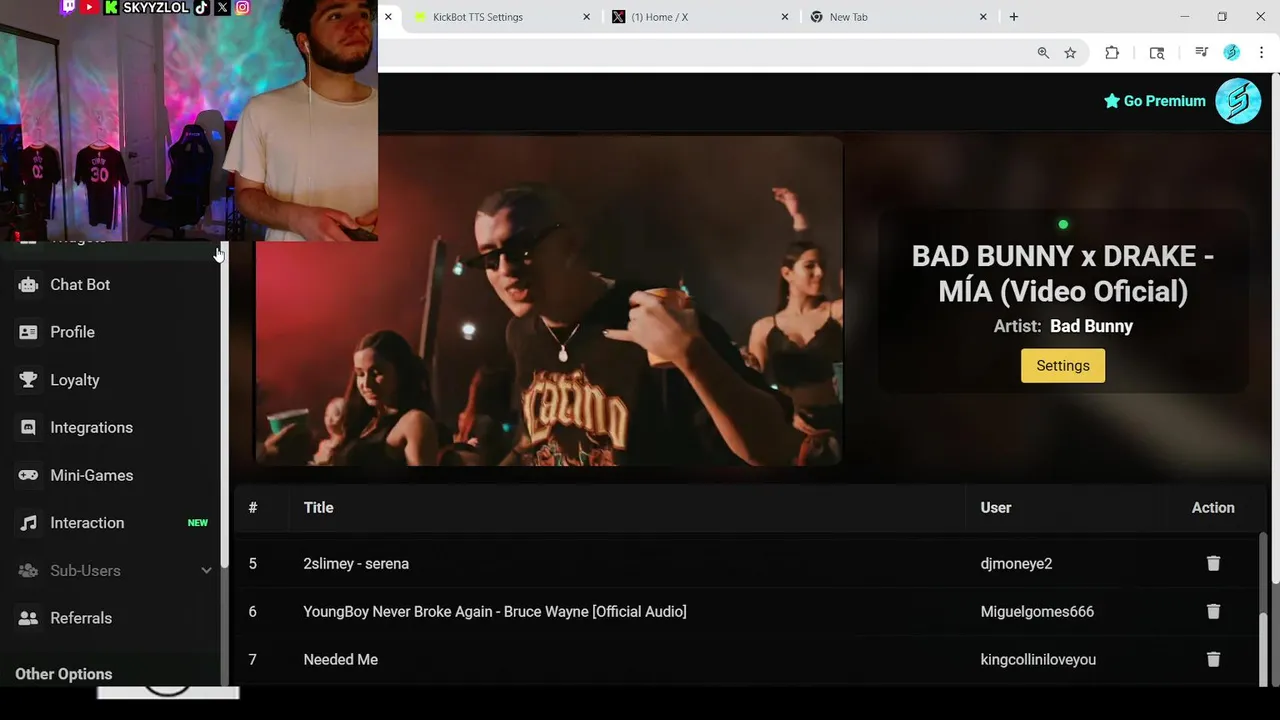
Task: Select the 2slimey - serena song title
Action: [x=356, y=564]
